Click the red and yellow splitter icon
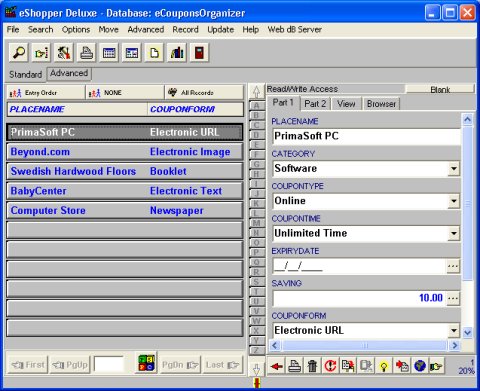 coord(257,383)
